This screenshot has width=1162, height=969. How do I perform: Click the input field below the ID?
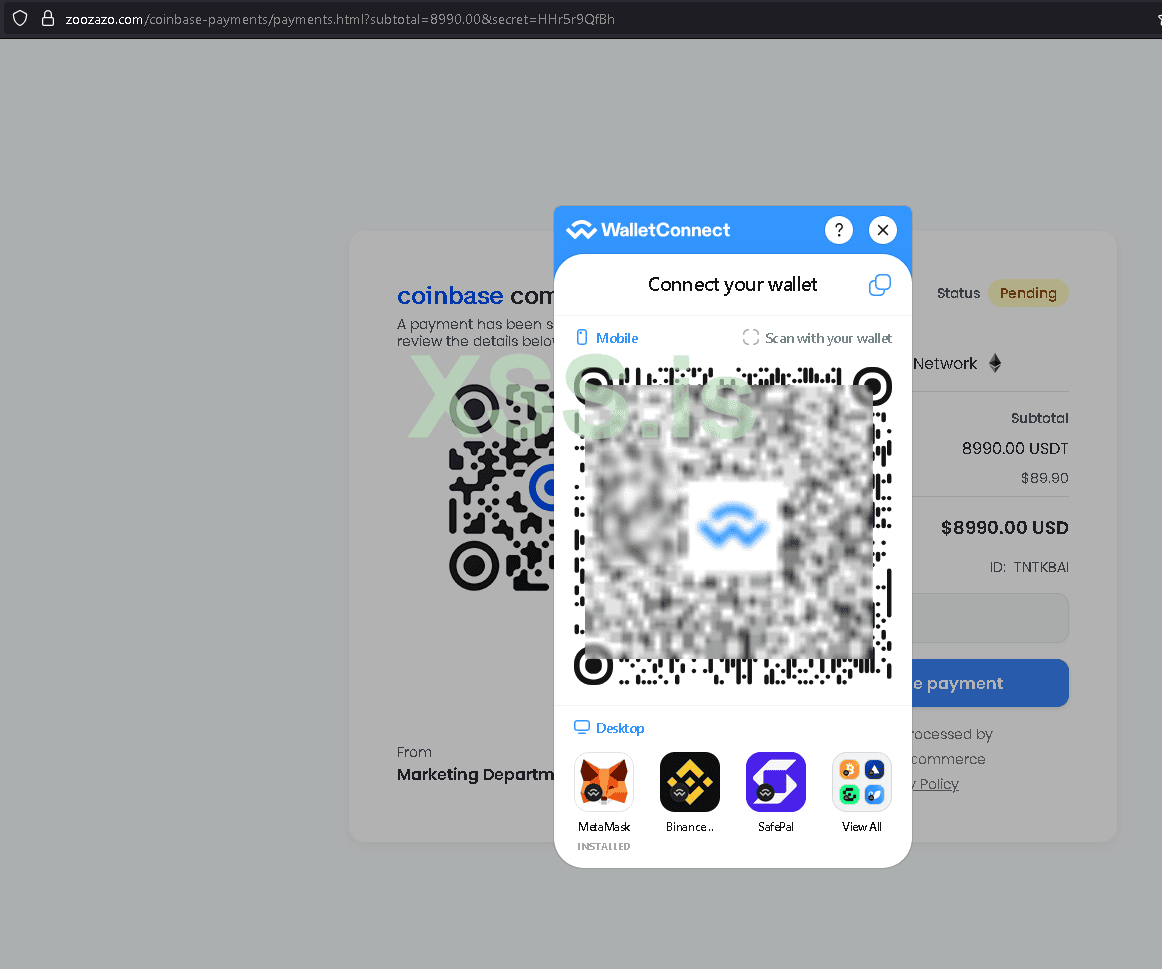coord(990,618)
